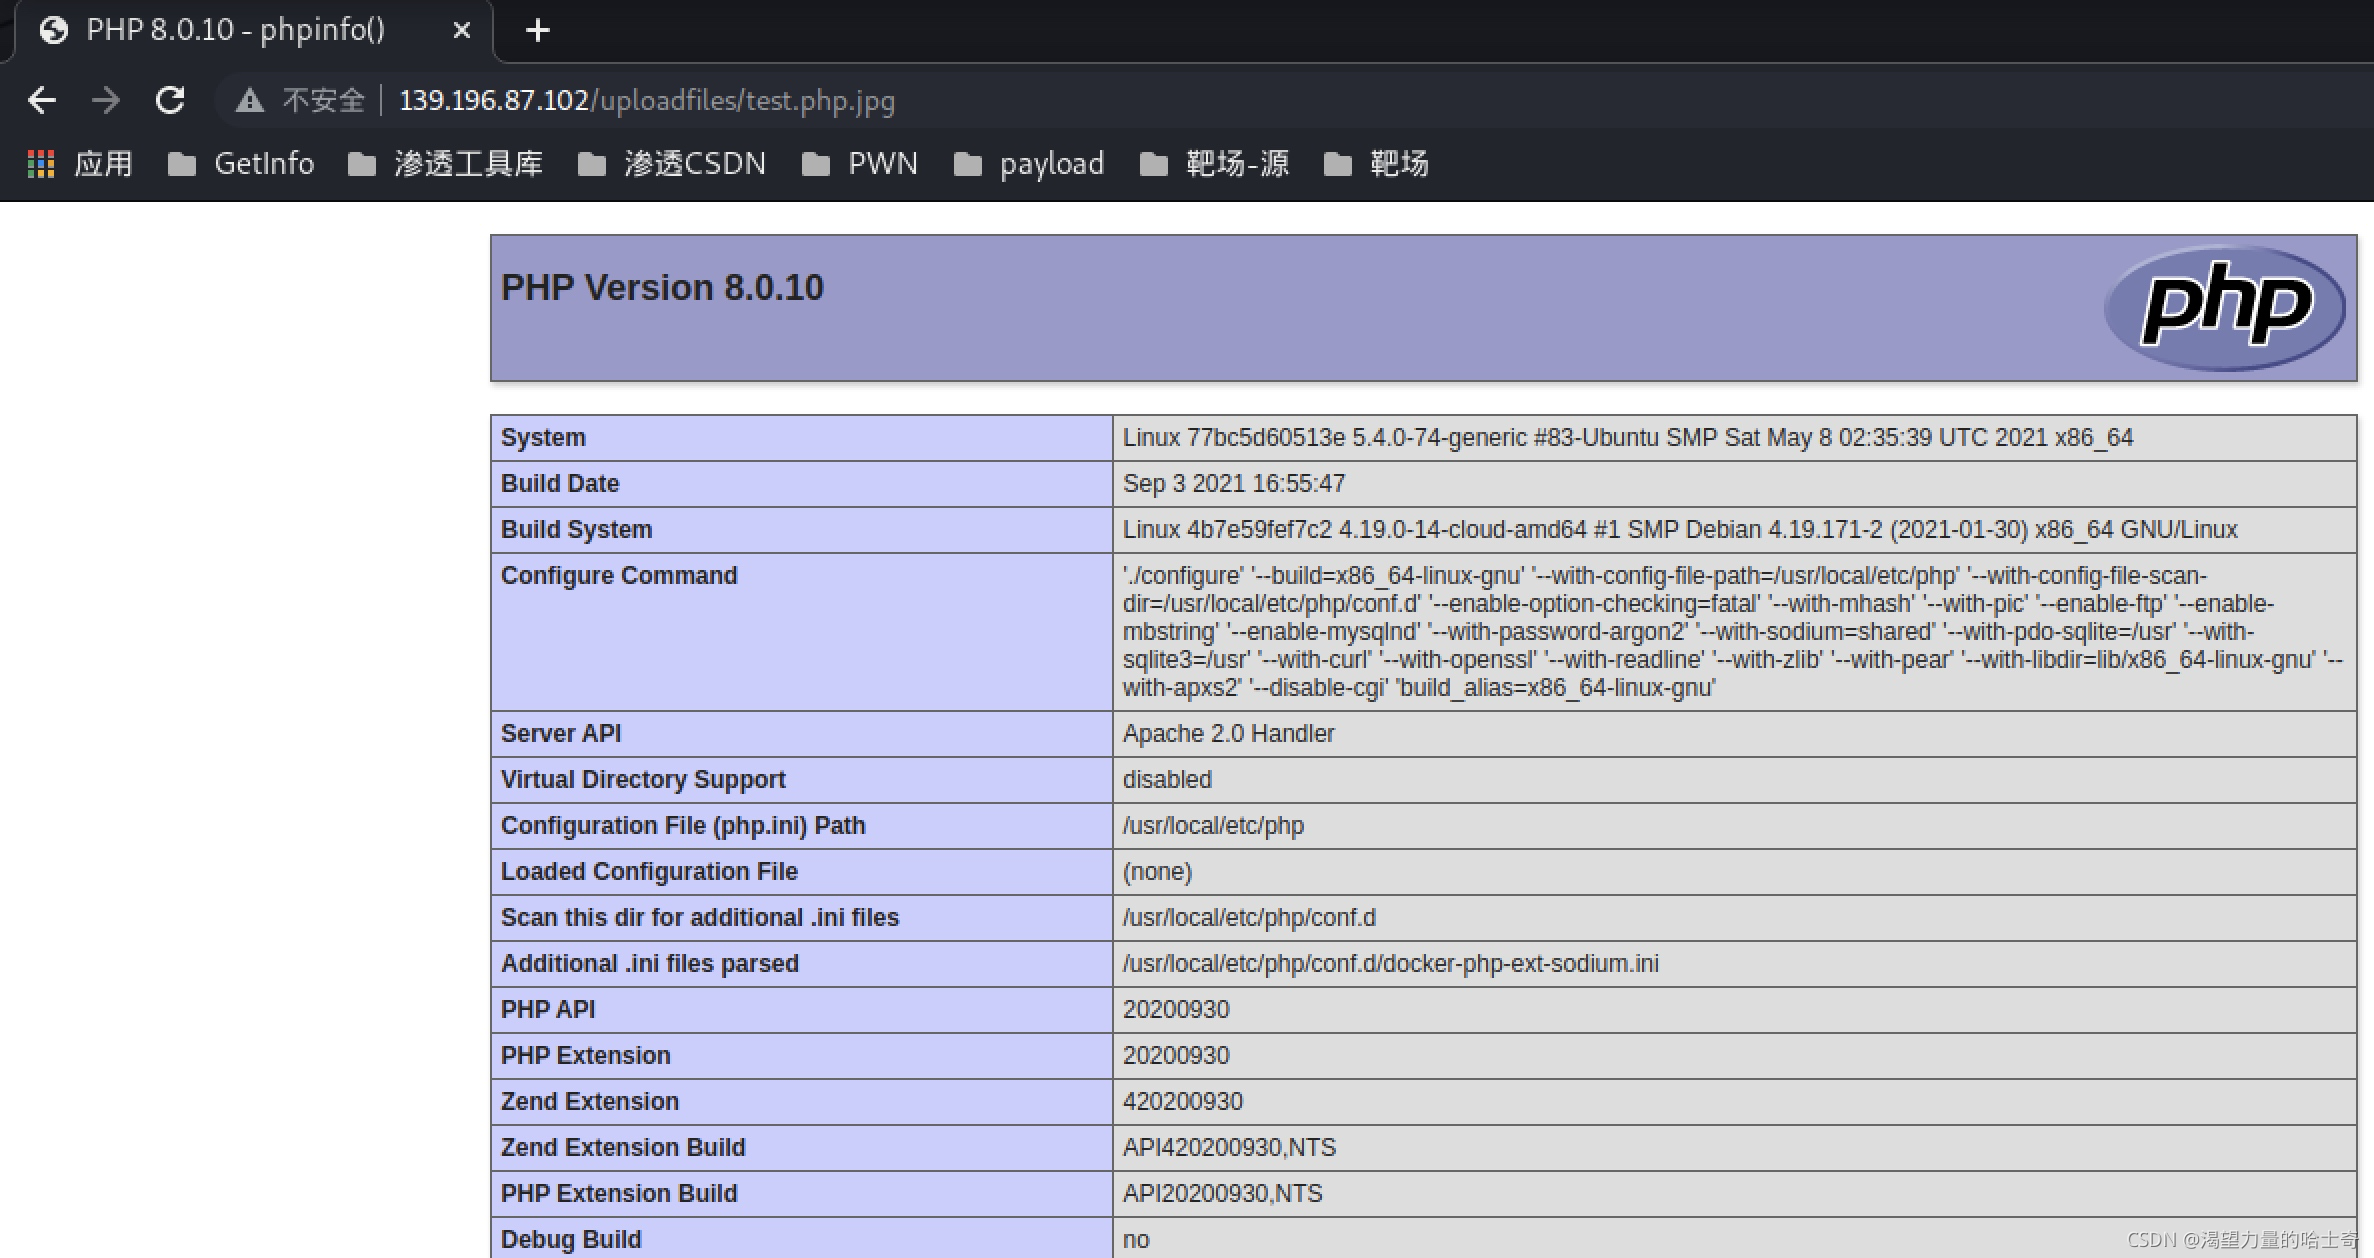The height and width of the screenshot is (1258, 2374).
Task: Click the Apache 2.0 Handler value
Action: 1228,734
